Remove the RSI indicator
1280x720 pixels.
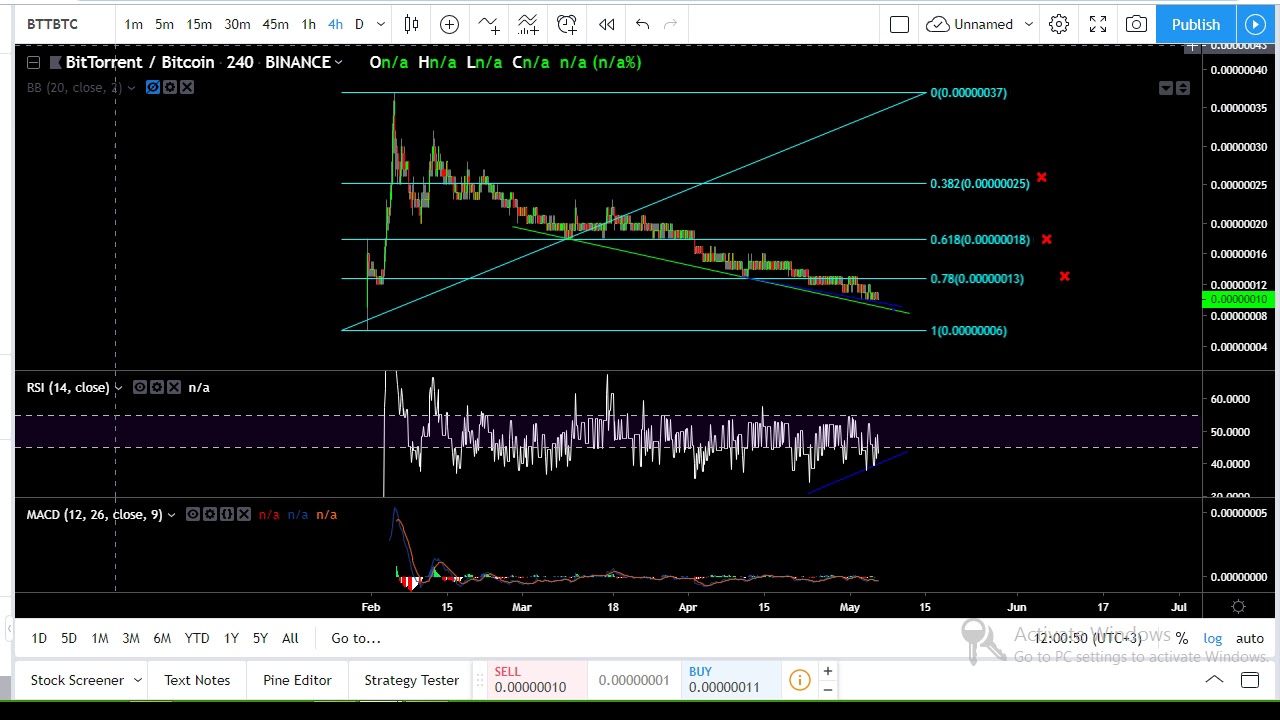[x=174, y=387]
